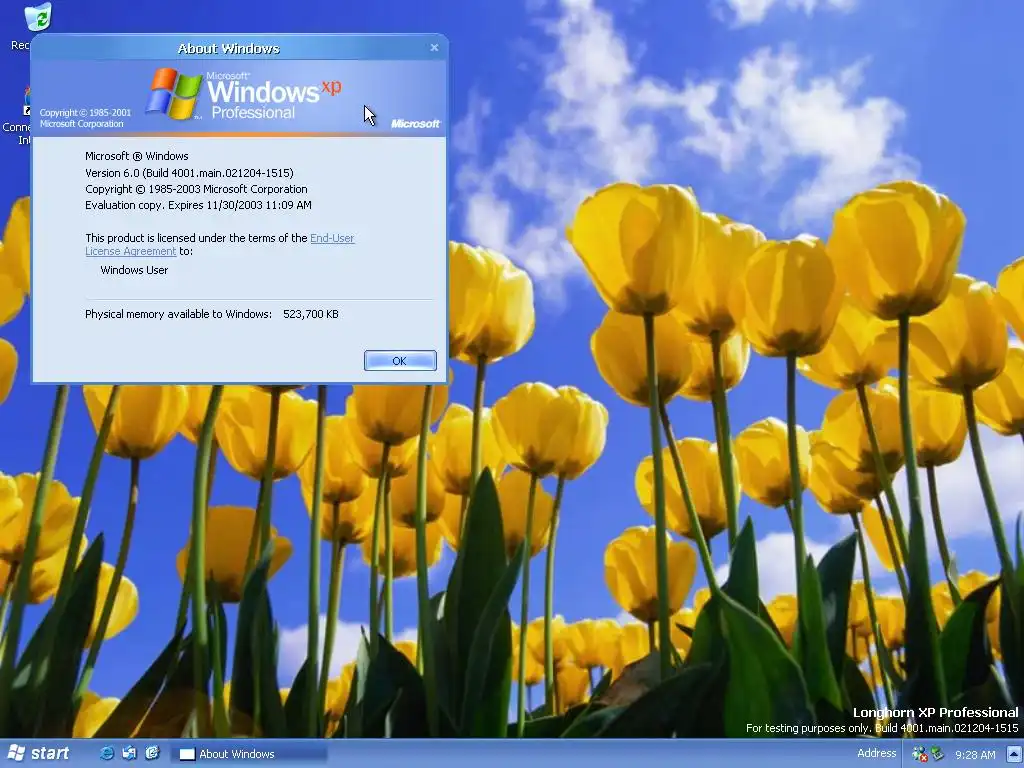Launch Internet Explorer from Quick Launch

(106, 754)
